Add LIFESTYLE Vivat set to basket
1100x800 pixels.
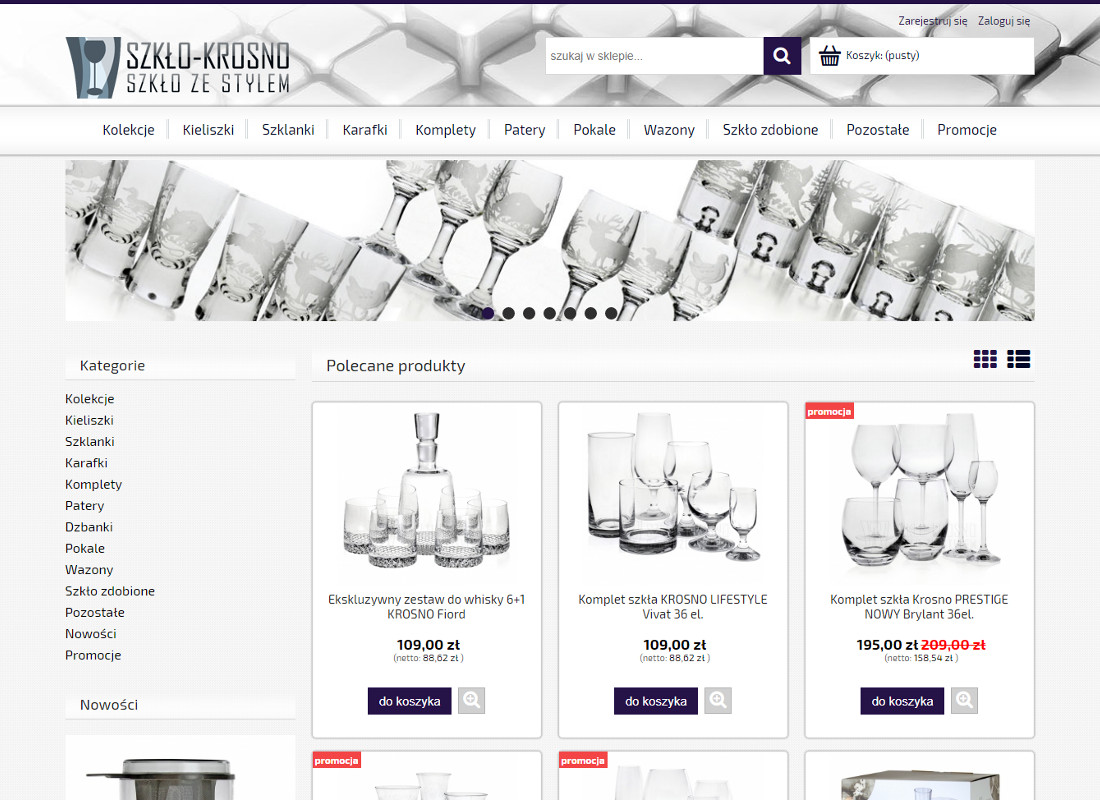pyautogui.click(x=656, y=701)
